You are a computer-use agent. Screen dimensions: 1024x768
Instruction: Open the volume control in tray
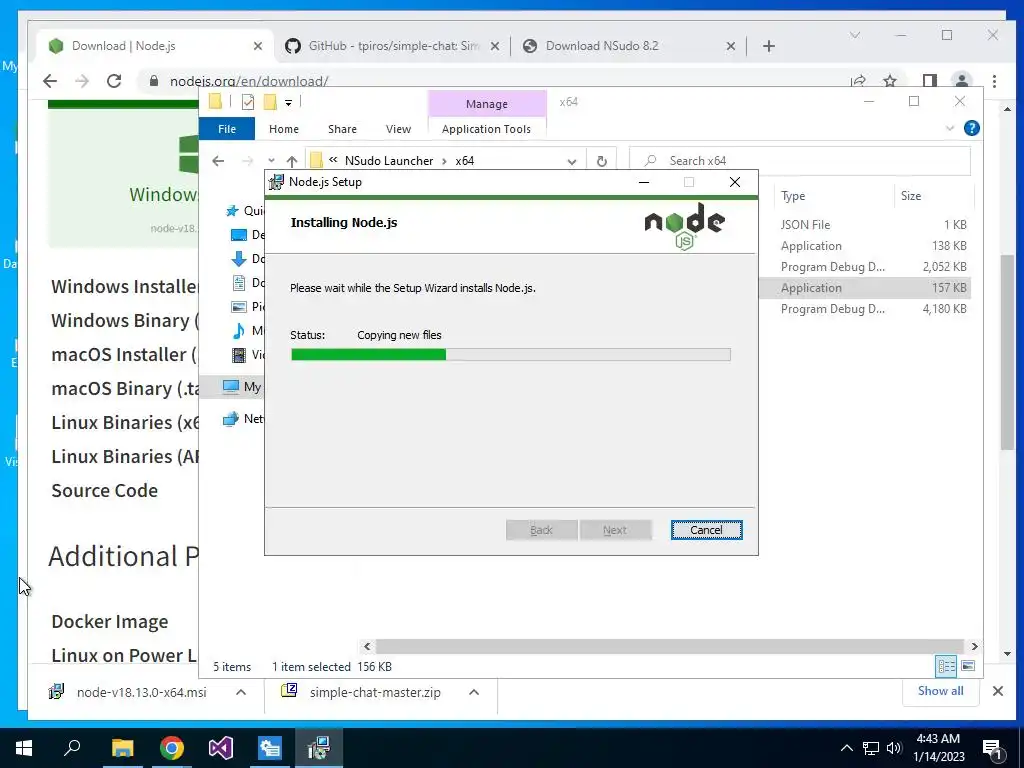pos(894,748)
